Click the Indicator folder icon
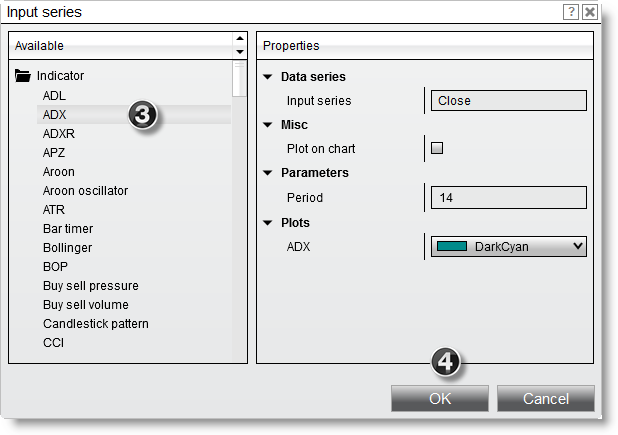The height and width of the screenshot is (435, 618). [x=23, y=76]
